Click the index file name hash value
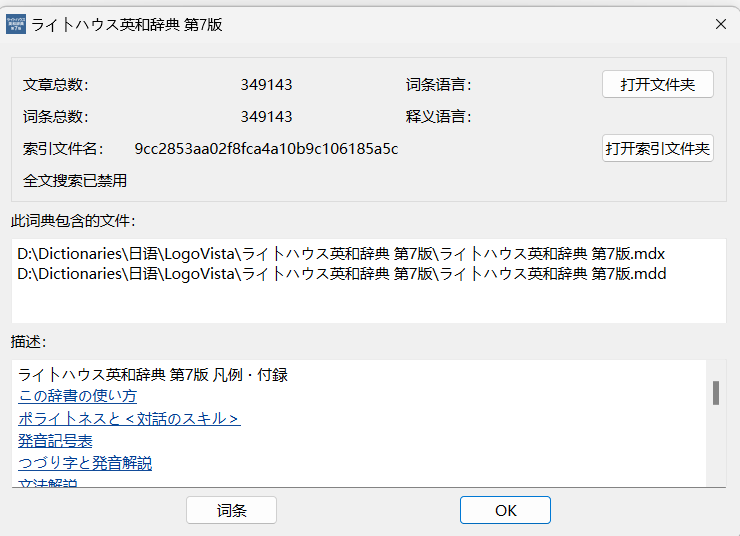The width and height of the screenshot is (740, 536). click(x=266, y=149)
